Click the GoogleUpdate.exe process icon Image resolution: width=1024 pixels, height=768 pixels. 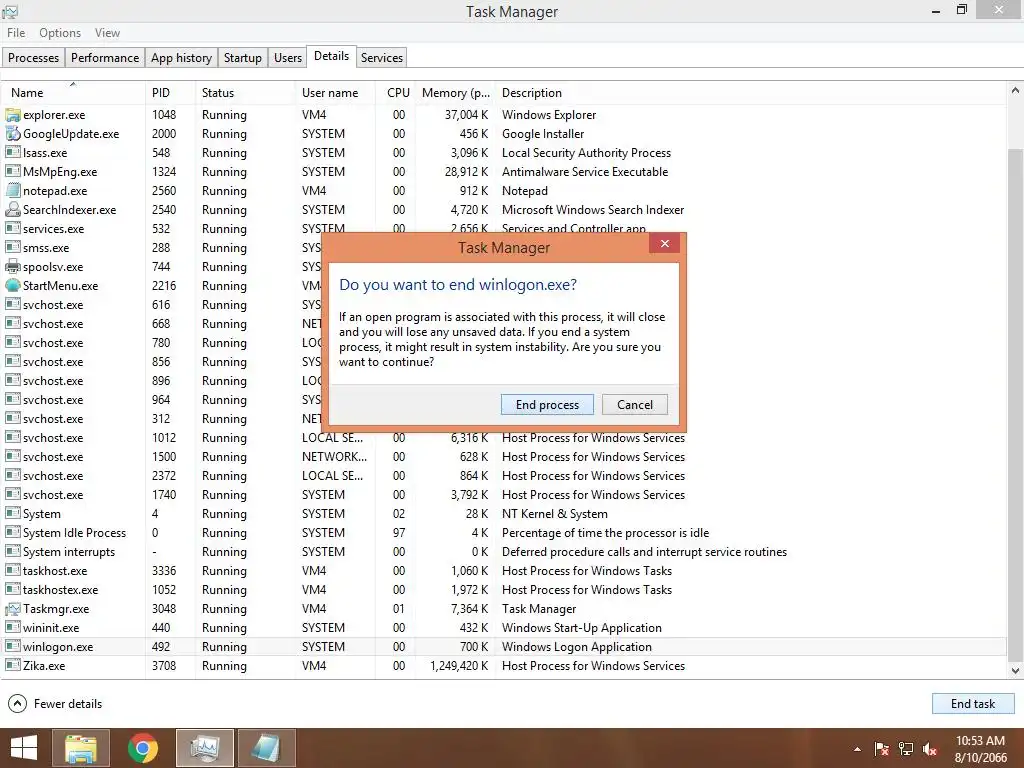(x=12, y=134)
